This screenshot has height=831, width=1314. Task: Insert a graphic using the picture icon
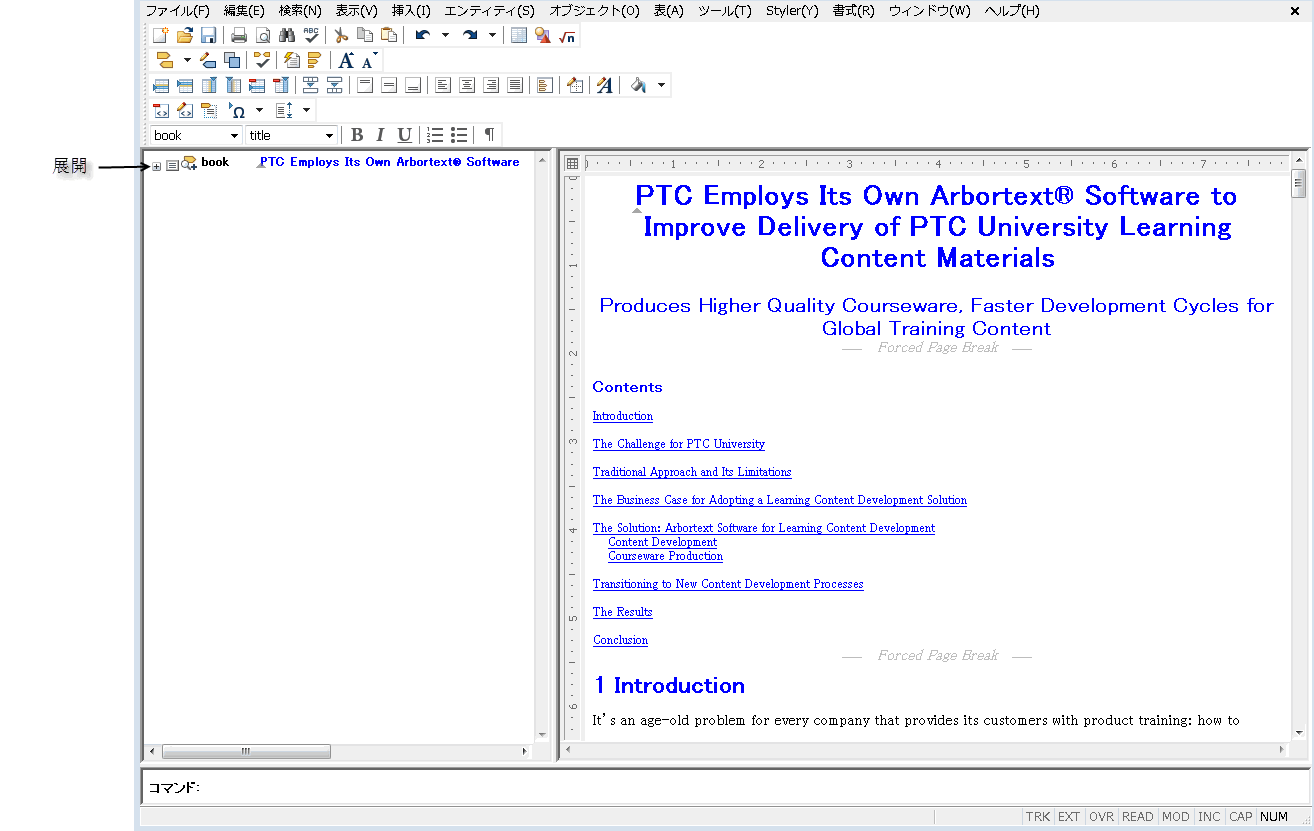click(543, 36)
